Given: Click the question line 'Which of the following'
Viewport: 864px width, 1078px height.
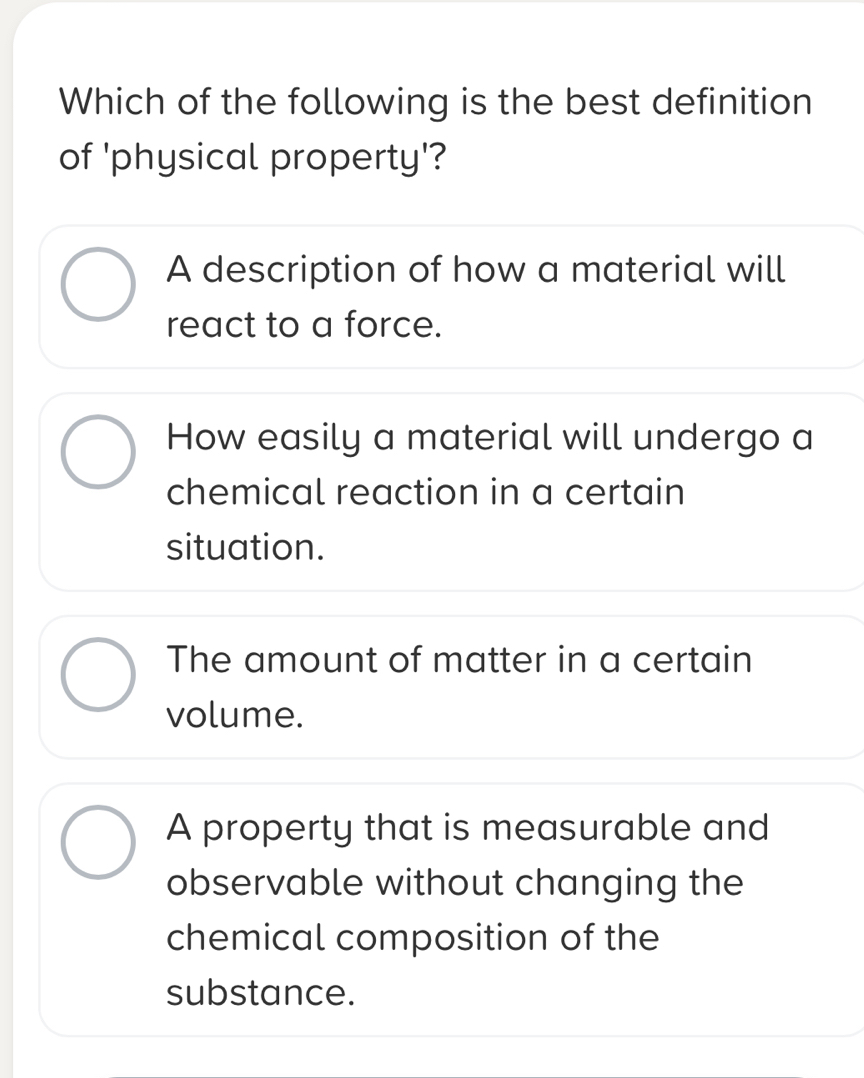Looking at the screenshot, I should 435,102.
